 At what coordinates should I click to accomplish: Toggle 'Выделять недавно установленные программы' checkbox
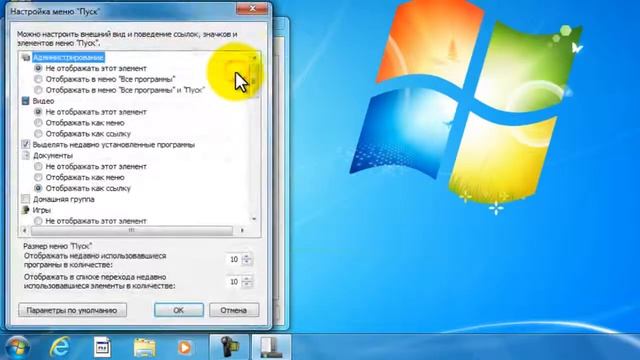click(26, 144)
